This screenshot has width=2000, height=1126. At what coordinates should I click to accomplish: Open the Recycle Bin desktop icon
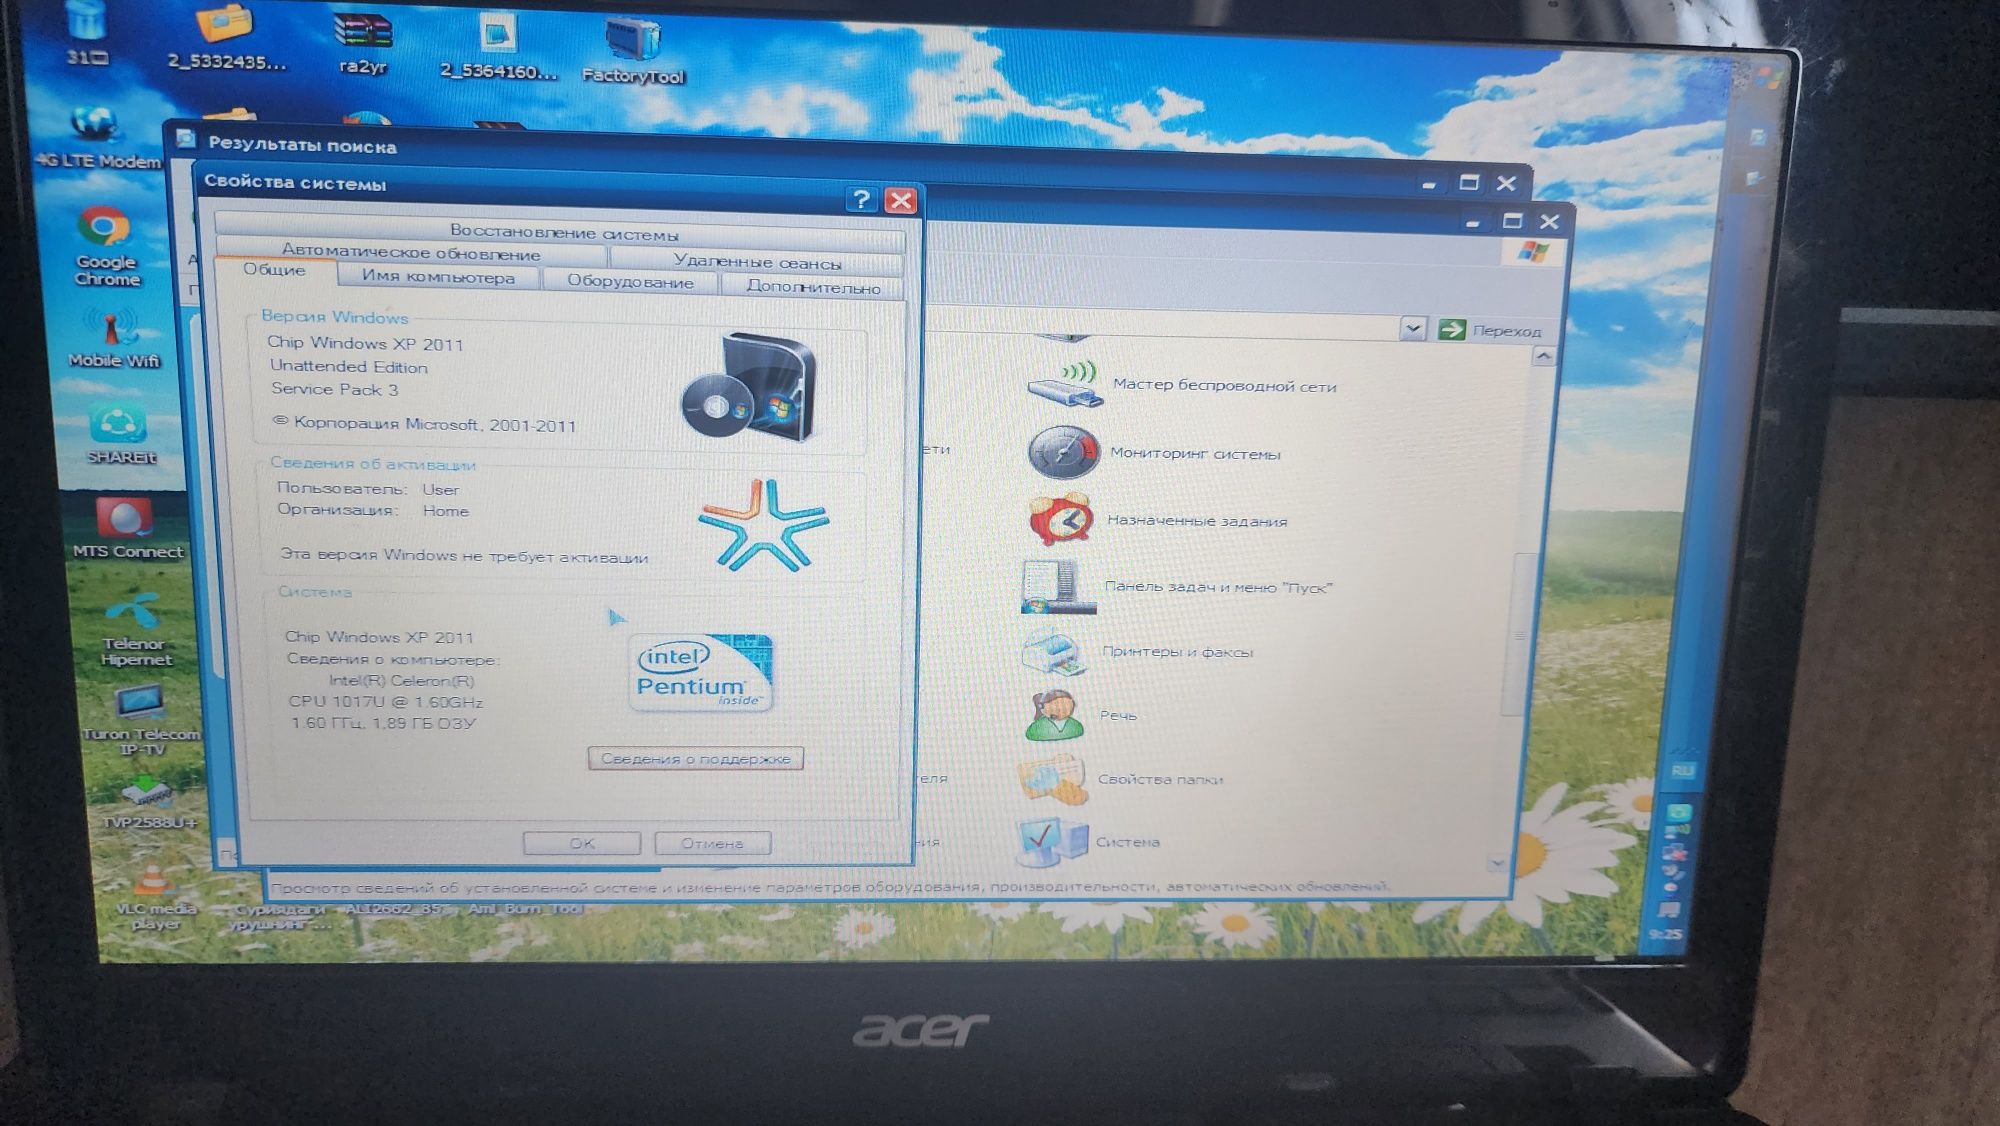coord(87,34)
